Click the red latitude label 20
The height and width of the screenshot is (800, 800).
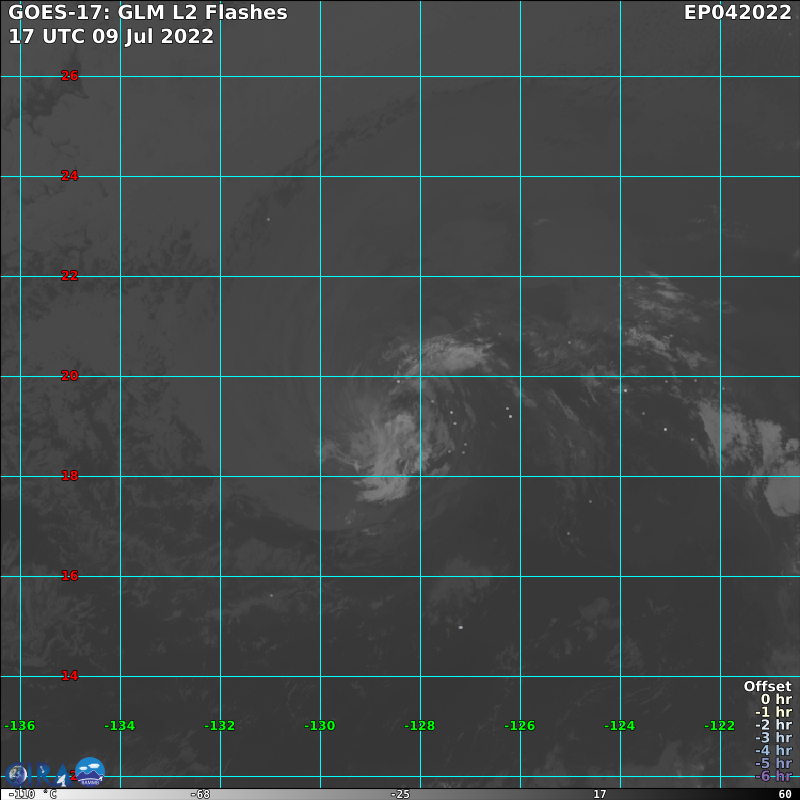(69, 375)
